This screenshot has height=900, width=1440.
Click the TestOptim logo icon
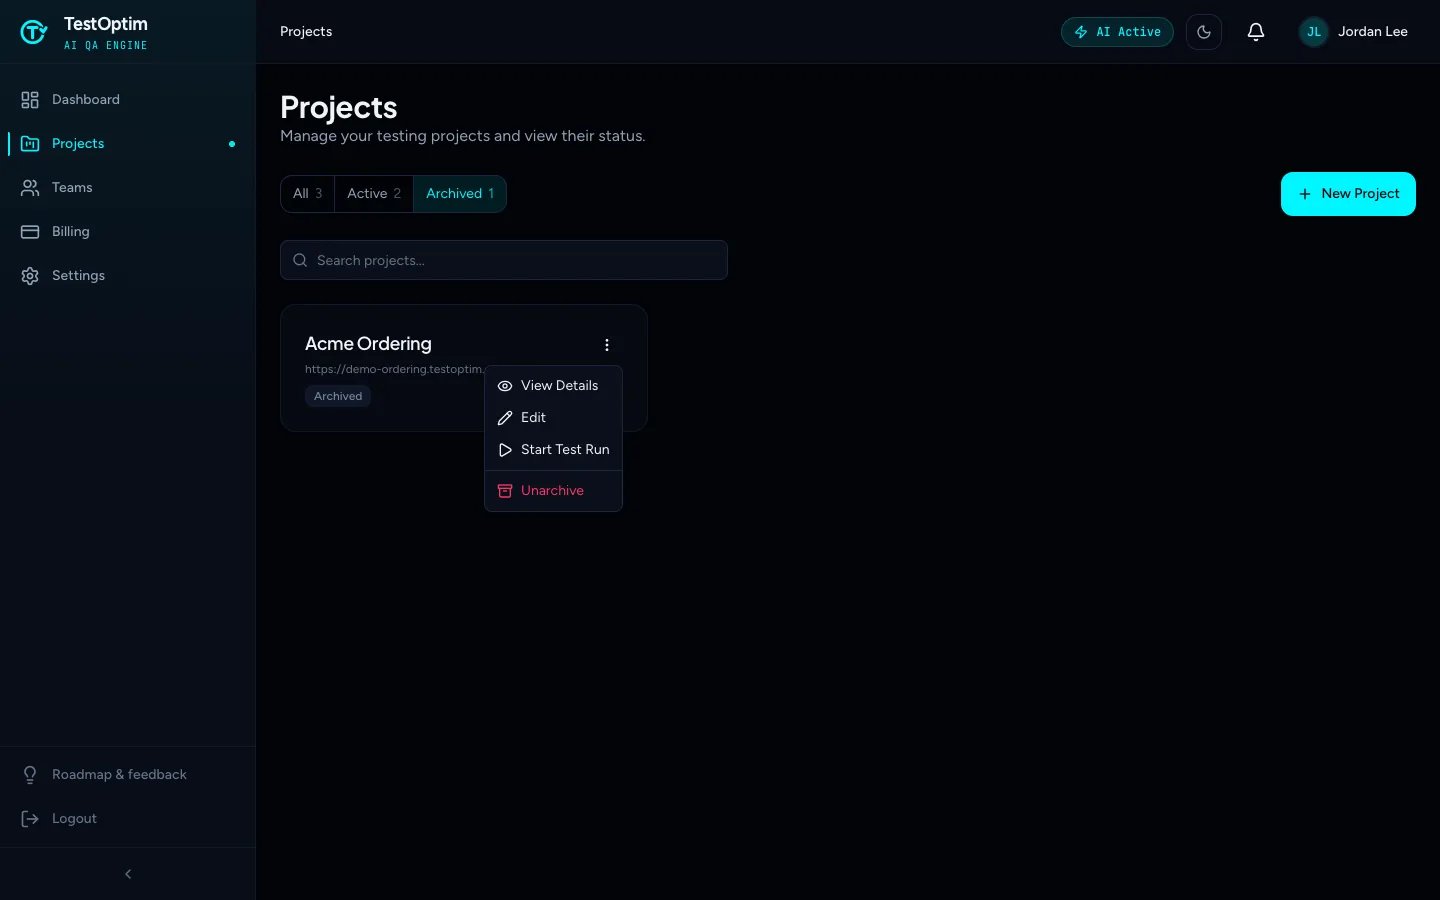coord(34,32)
